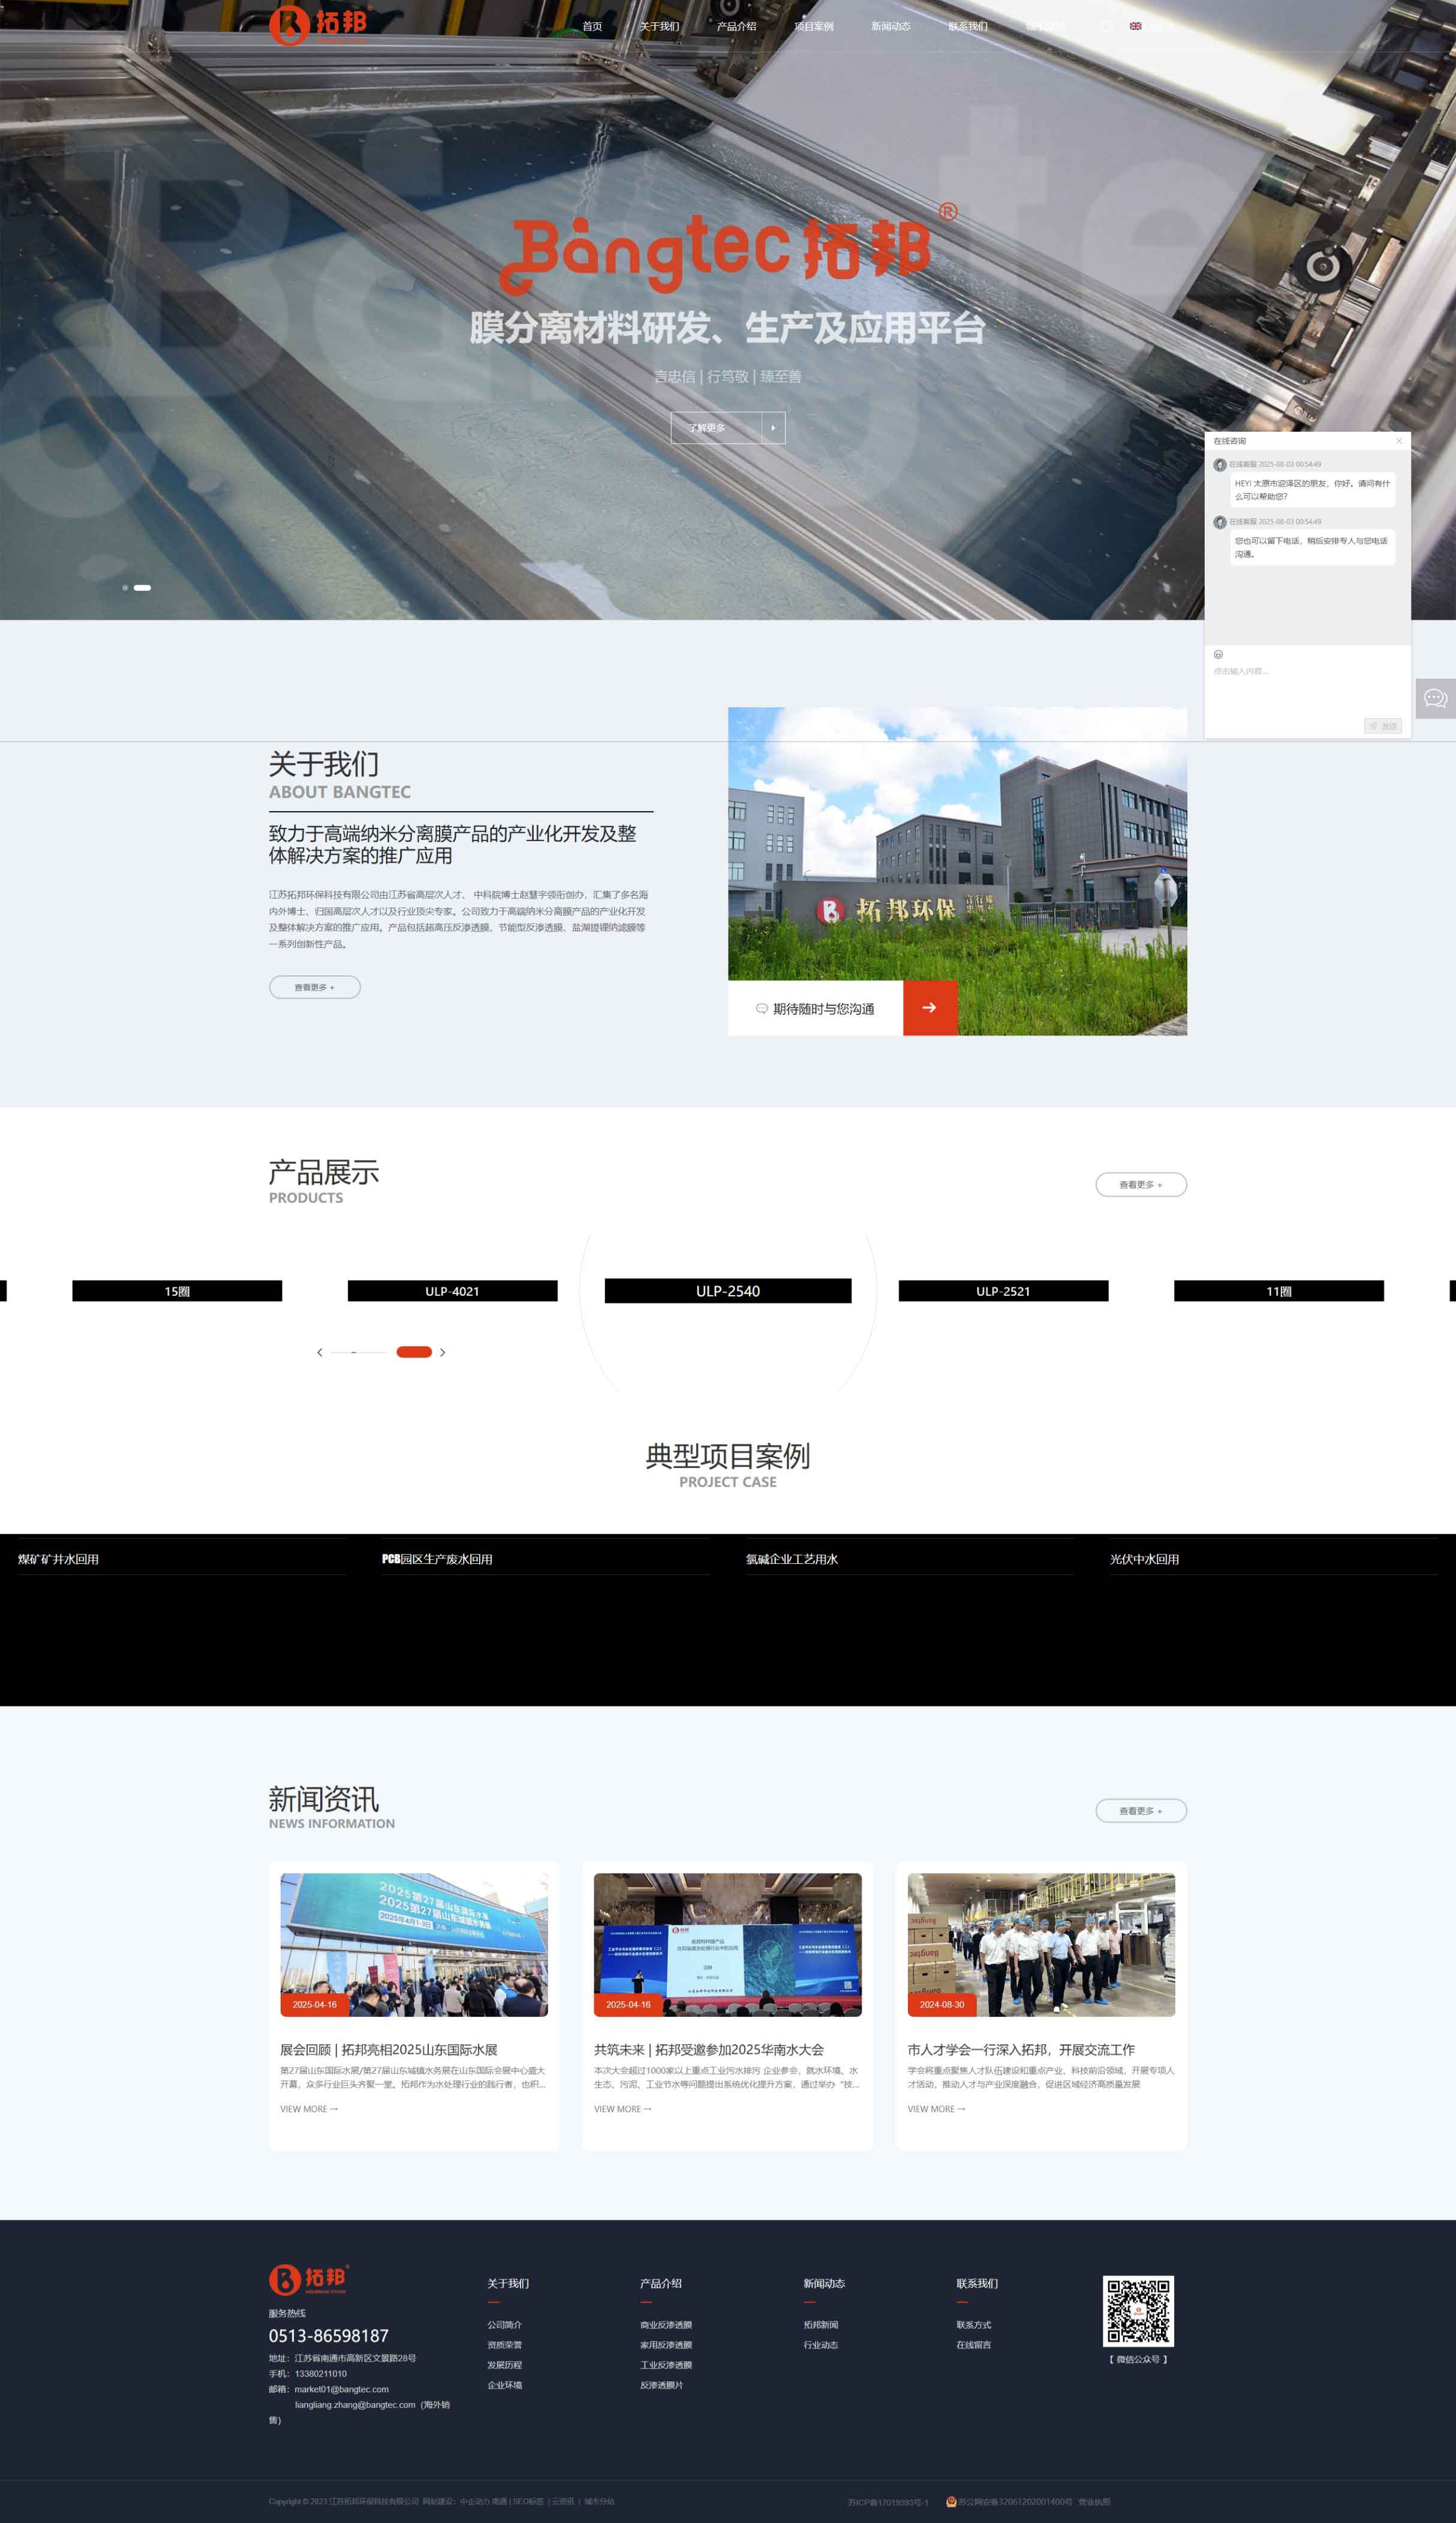Open the 2025华南水大会 news image
Viewport: 1456px width, 2523px height.
click(728, 1944)
